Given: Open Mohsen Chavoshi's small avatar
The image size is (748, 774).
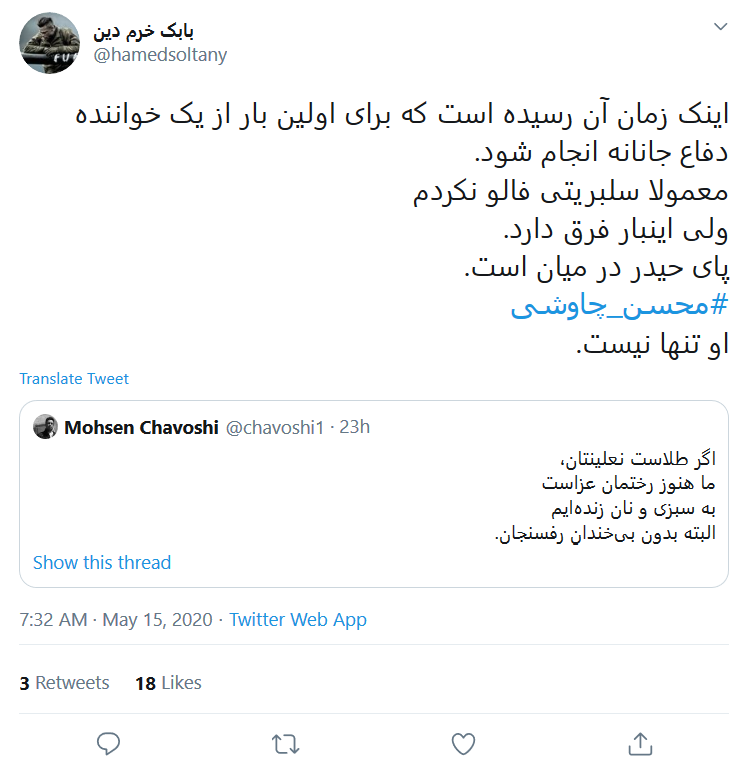Looking at the screenshot, I should point(45,427).
